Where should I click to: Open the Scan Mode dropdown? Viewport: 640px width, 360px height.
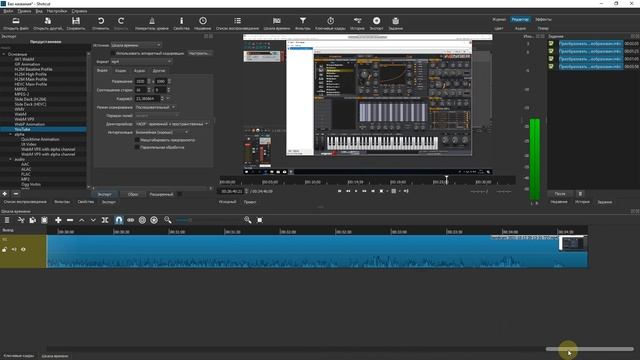point(156,107)
